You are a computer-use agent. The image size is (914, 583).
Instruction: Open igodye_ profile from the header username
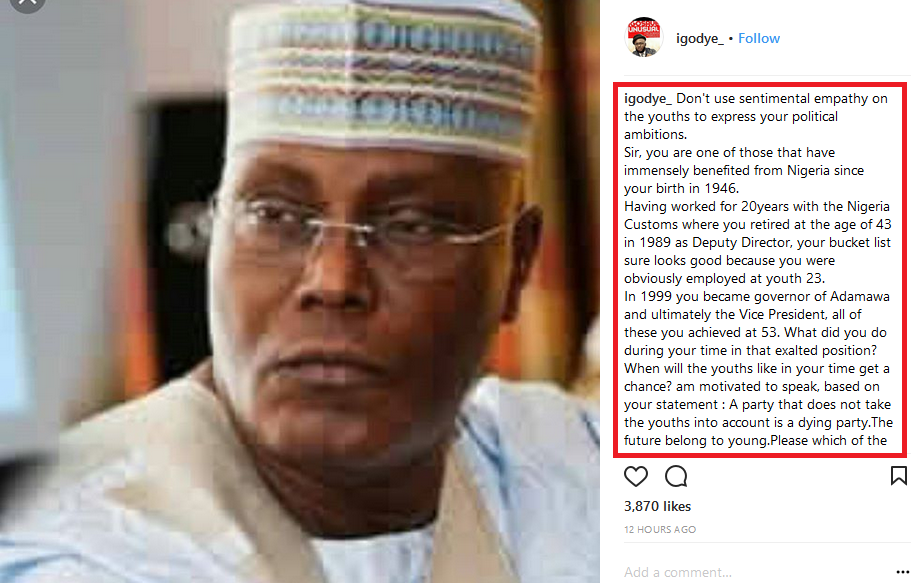pyautogui.click(x=699, y=38)
